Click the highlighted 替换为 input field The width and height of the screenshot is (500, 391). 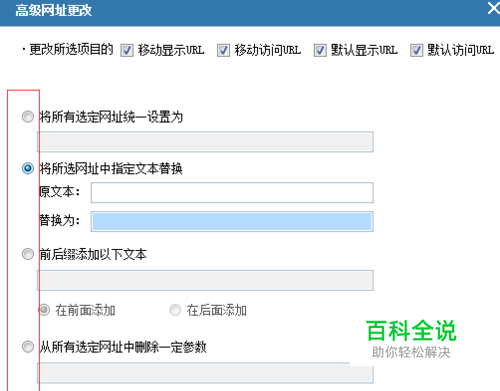click(x=232, y=221)
